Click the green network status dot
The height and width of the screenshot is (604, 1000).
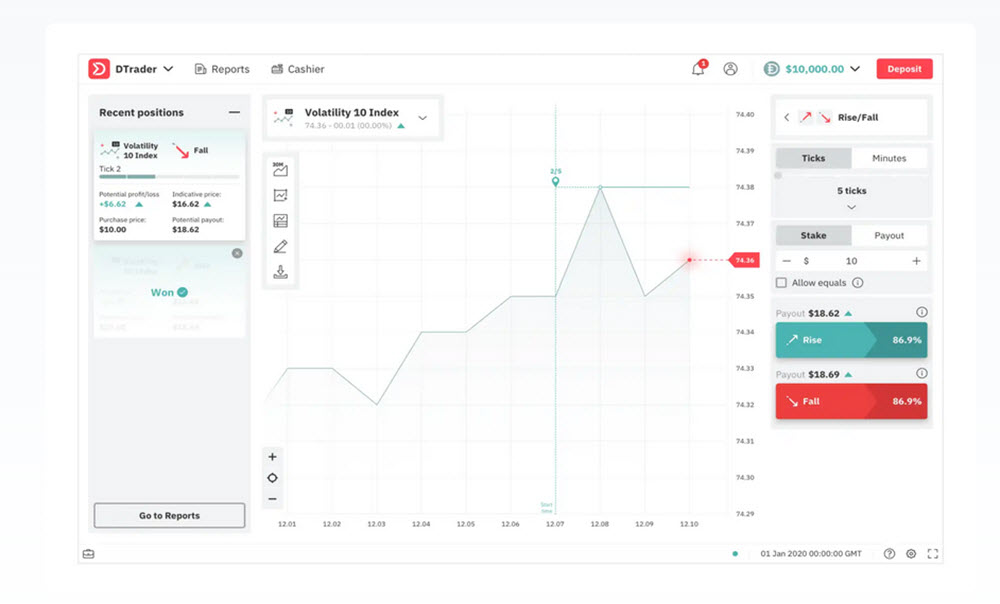(735, 554)
